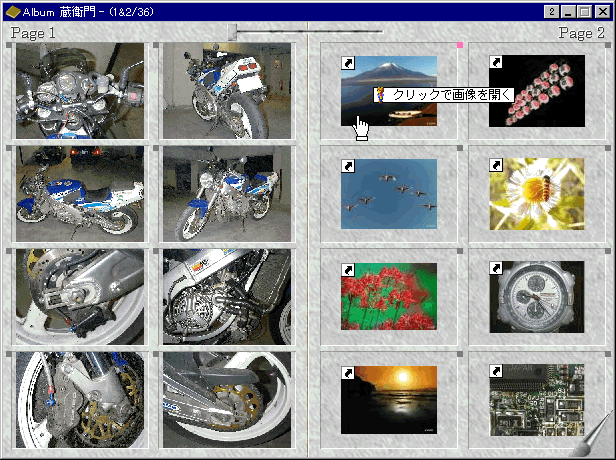Click shortcut arrow on Mount Fuji thumbnail

[348, 63]
